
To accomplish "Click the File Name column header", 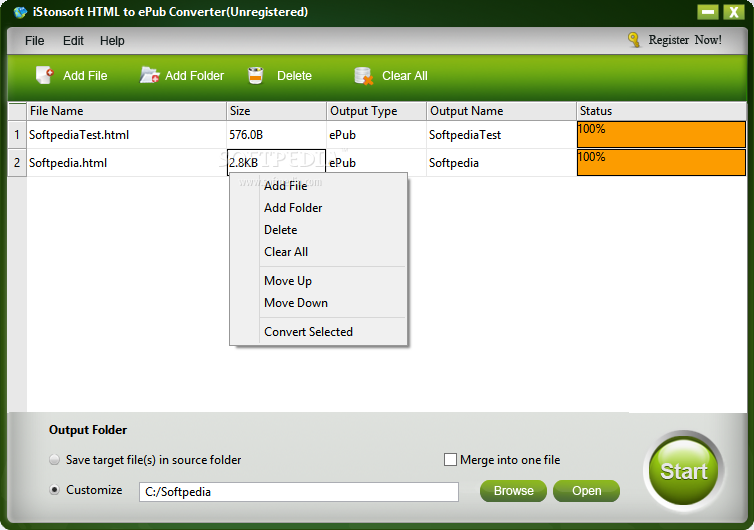I will tap(126, 111).
